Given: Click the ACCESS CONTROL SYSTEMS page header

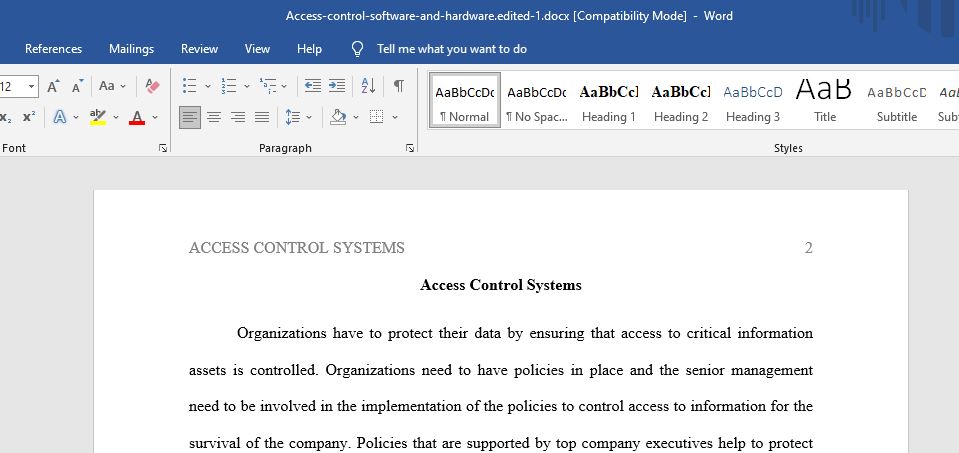Looking at the screenshot, I should point(297,248).
